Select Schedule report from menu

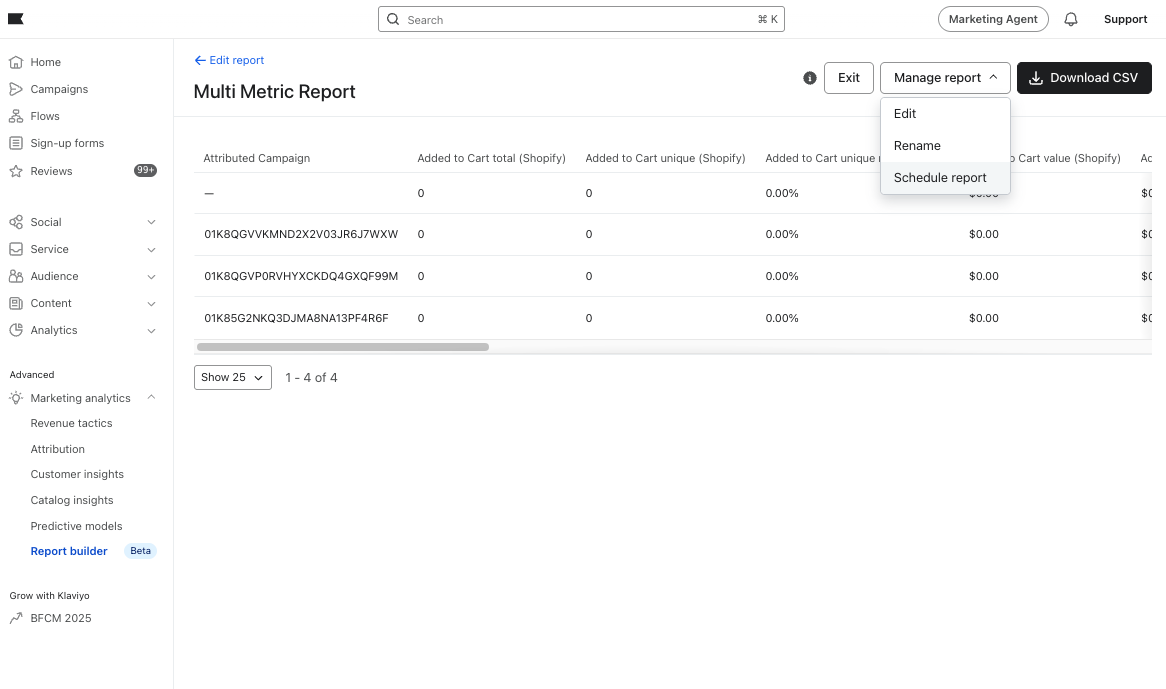click(940, 178)
